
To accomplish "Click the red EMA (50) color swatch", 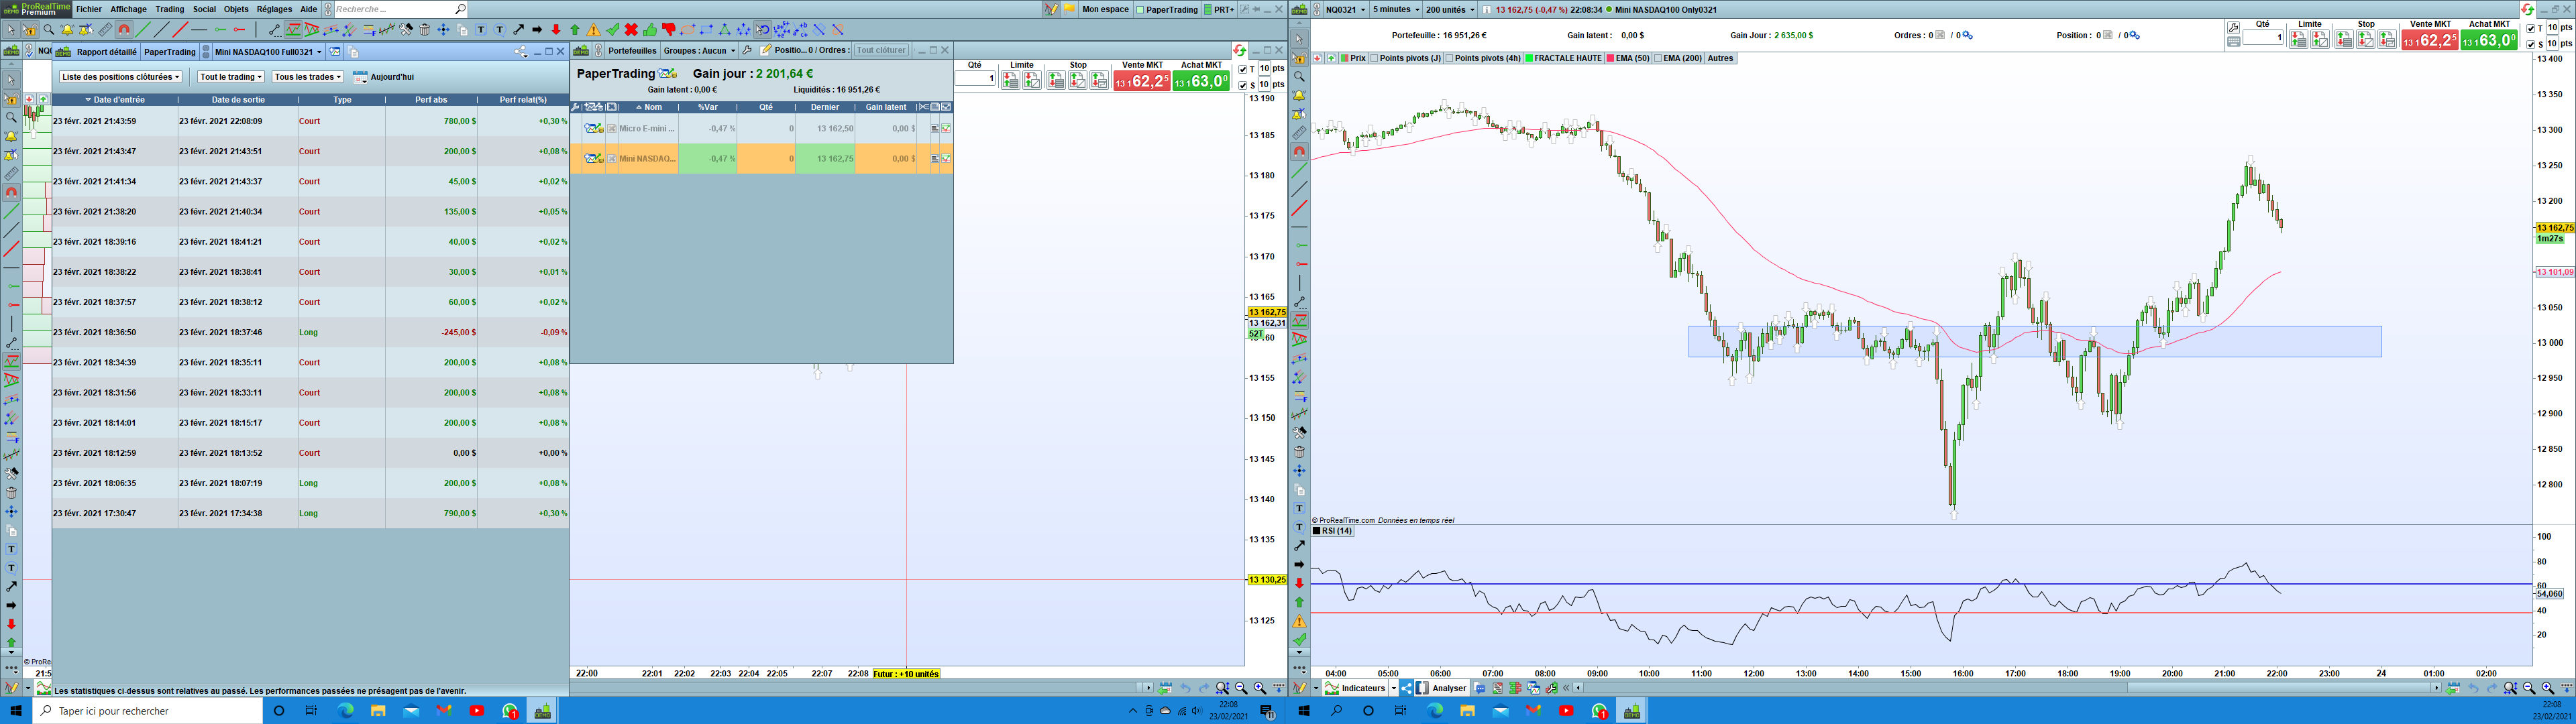I will tap(1610, 58).
